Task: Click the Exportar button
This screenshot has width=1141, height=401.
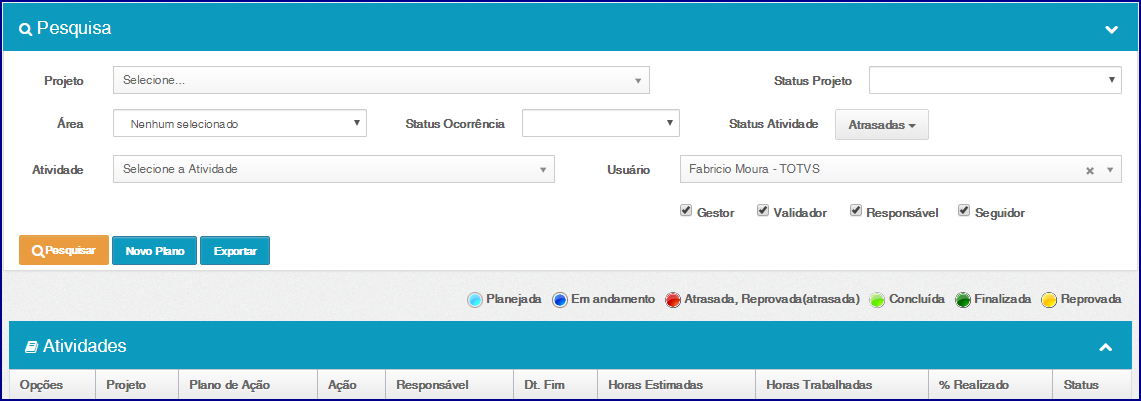Action: (235, 250)
